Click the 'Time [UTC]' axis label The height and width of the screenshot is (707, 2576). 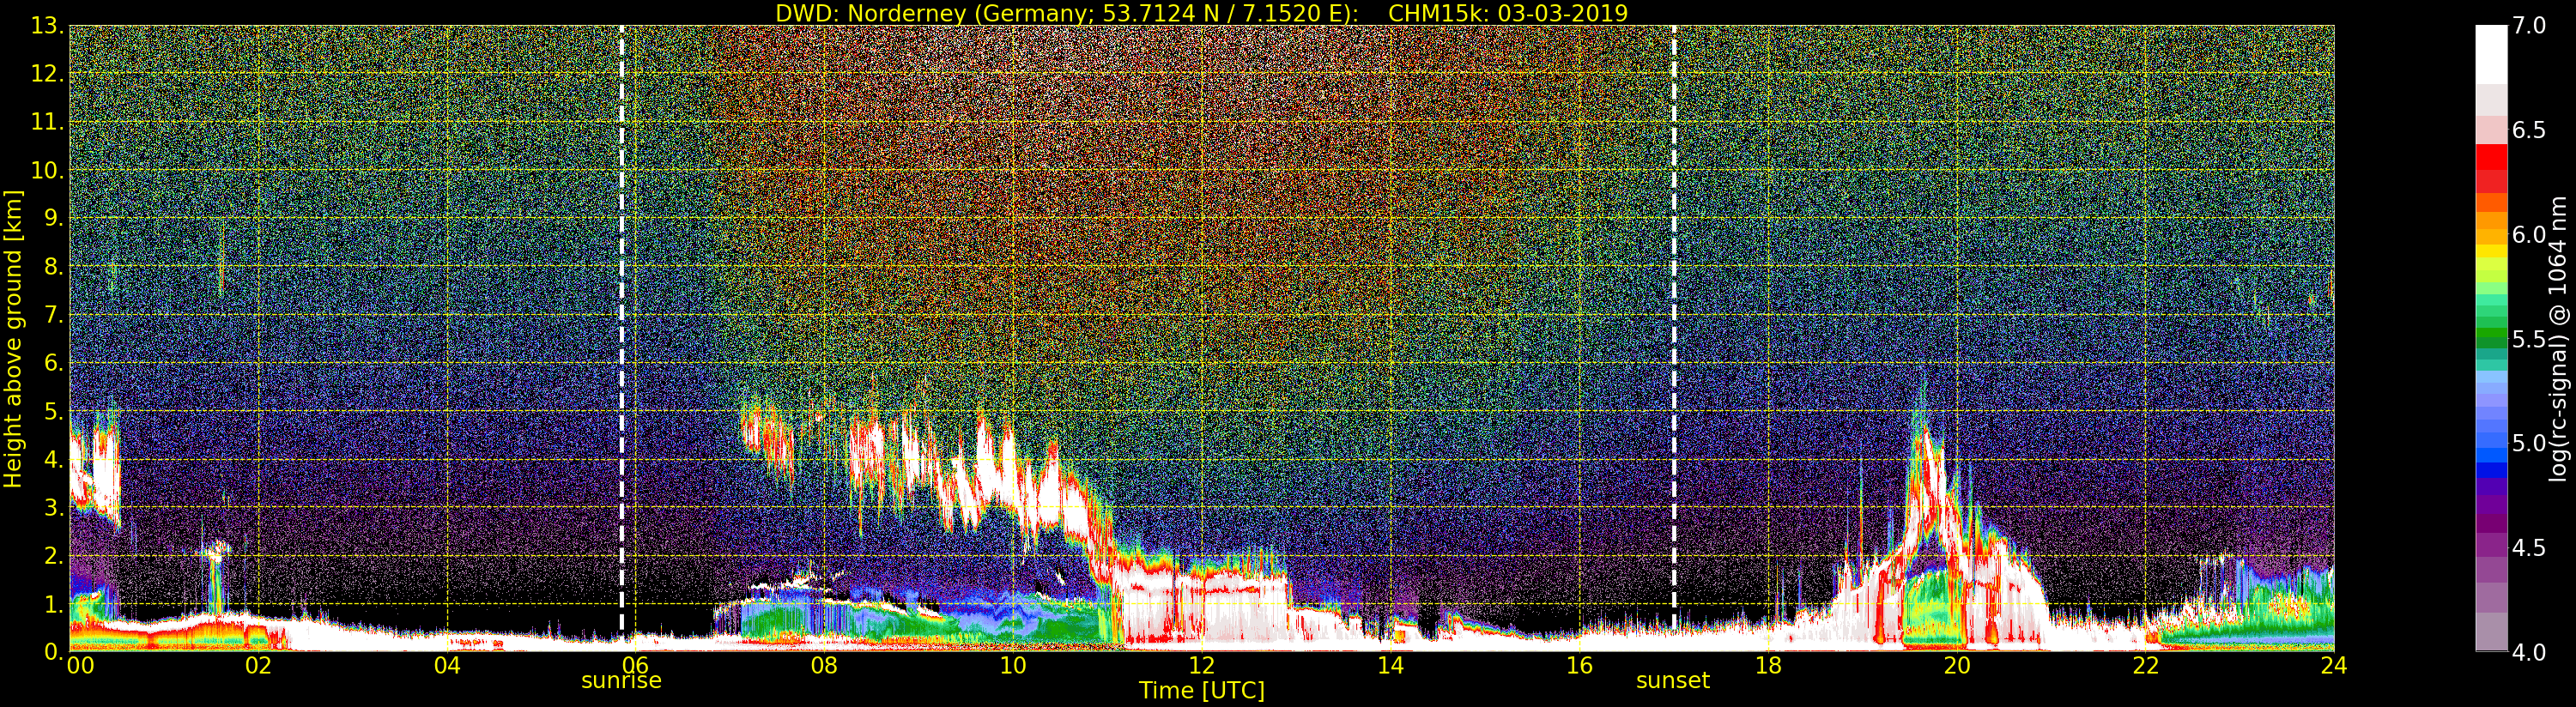tap(1202, 691)
